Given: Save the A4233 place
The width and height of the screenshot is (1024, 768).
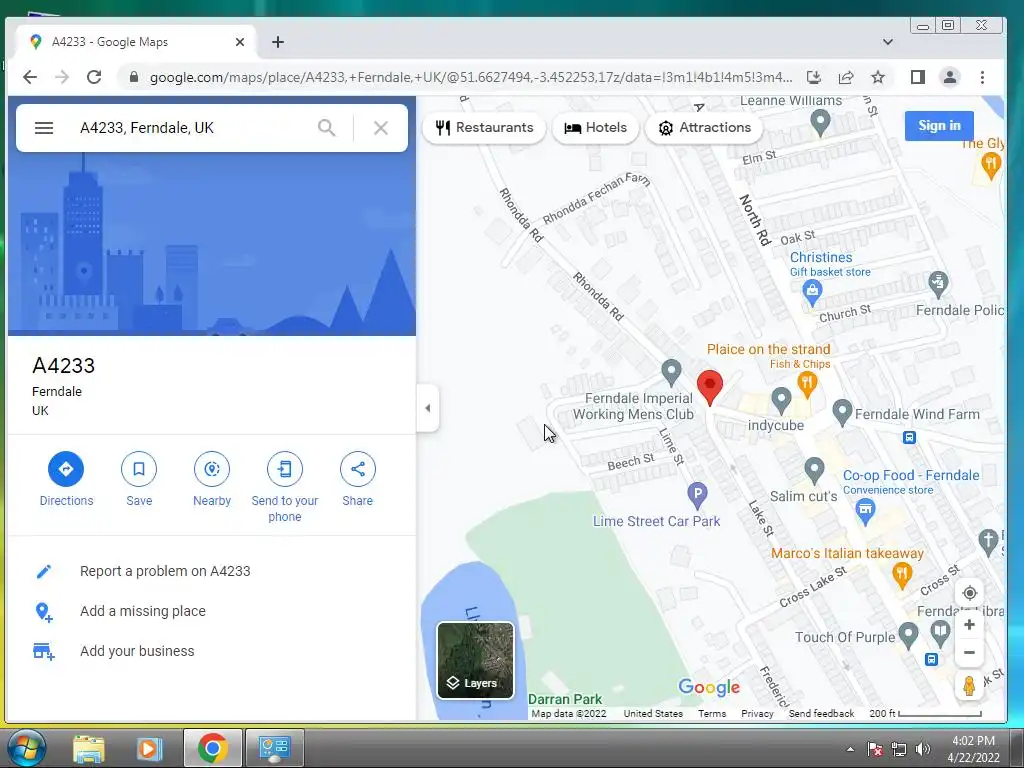Looking at the screenshot, I should (139, 469).
